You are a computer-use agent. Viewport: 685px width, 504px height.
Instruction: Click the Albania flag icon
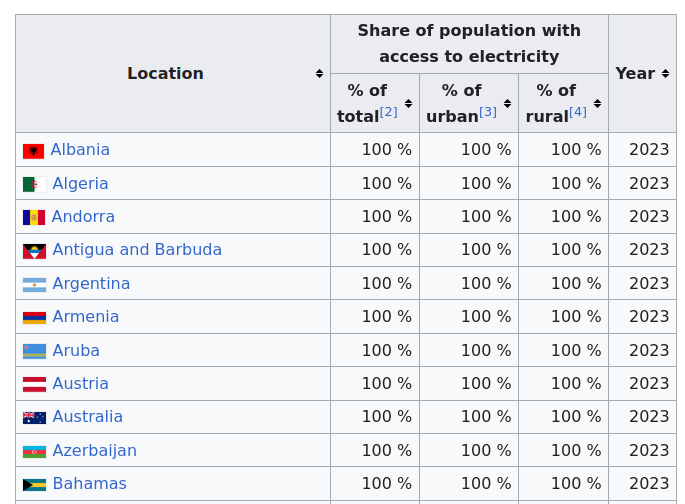click(x=34, y=151)
